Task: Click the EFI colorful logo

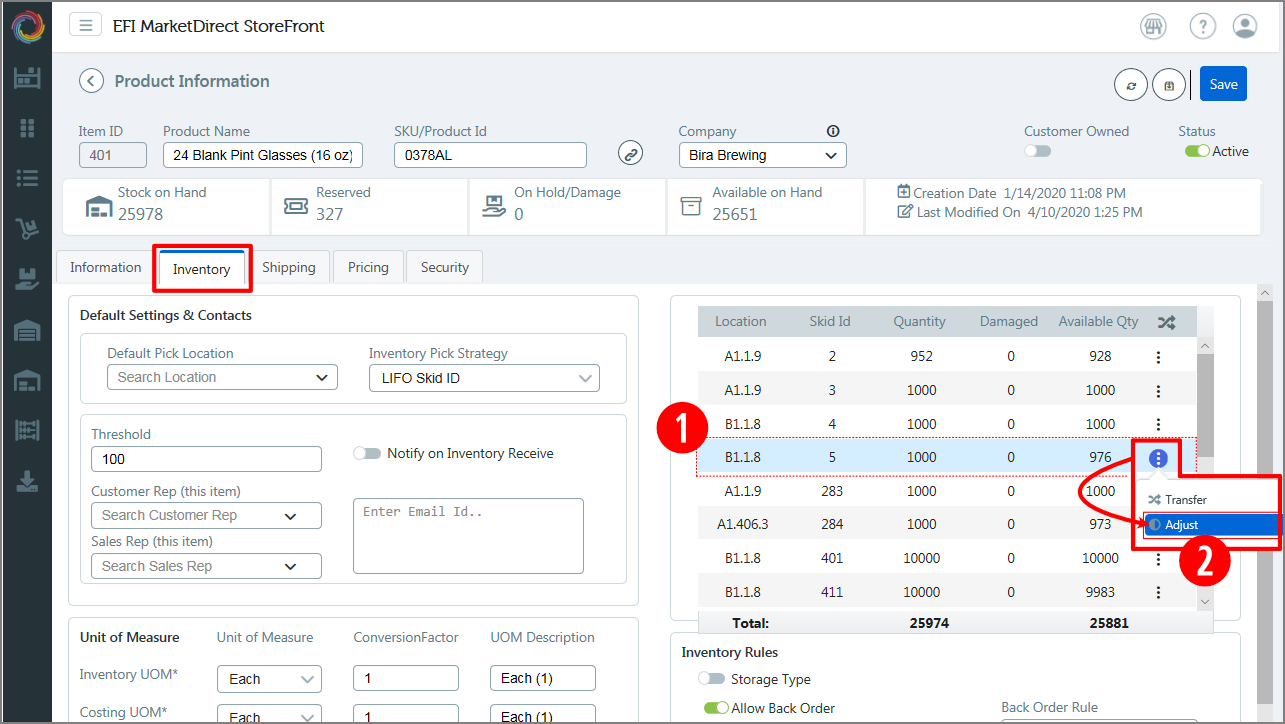Action: click(x=27, y=26)
